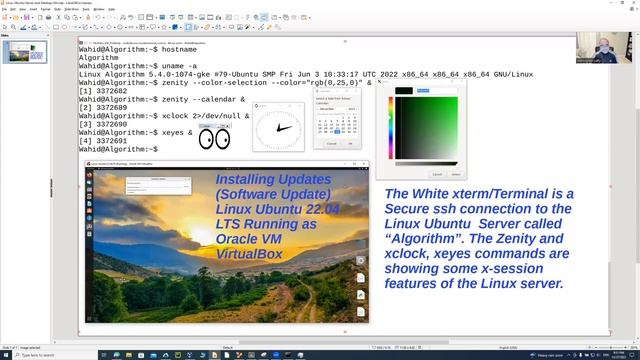Screen dimensions: 640x360
Task: Click the Crop Image icon
Action: pos(240,27)
